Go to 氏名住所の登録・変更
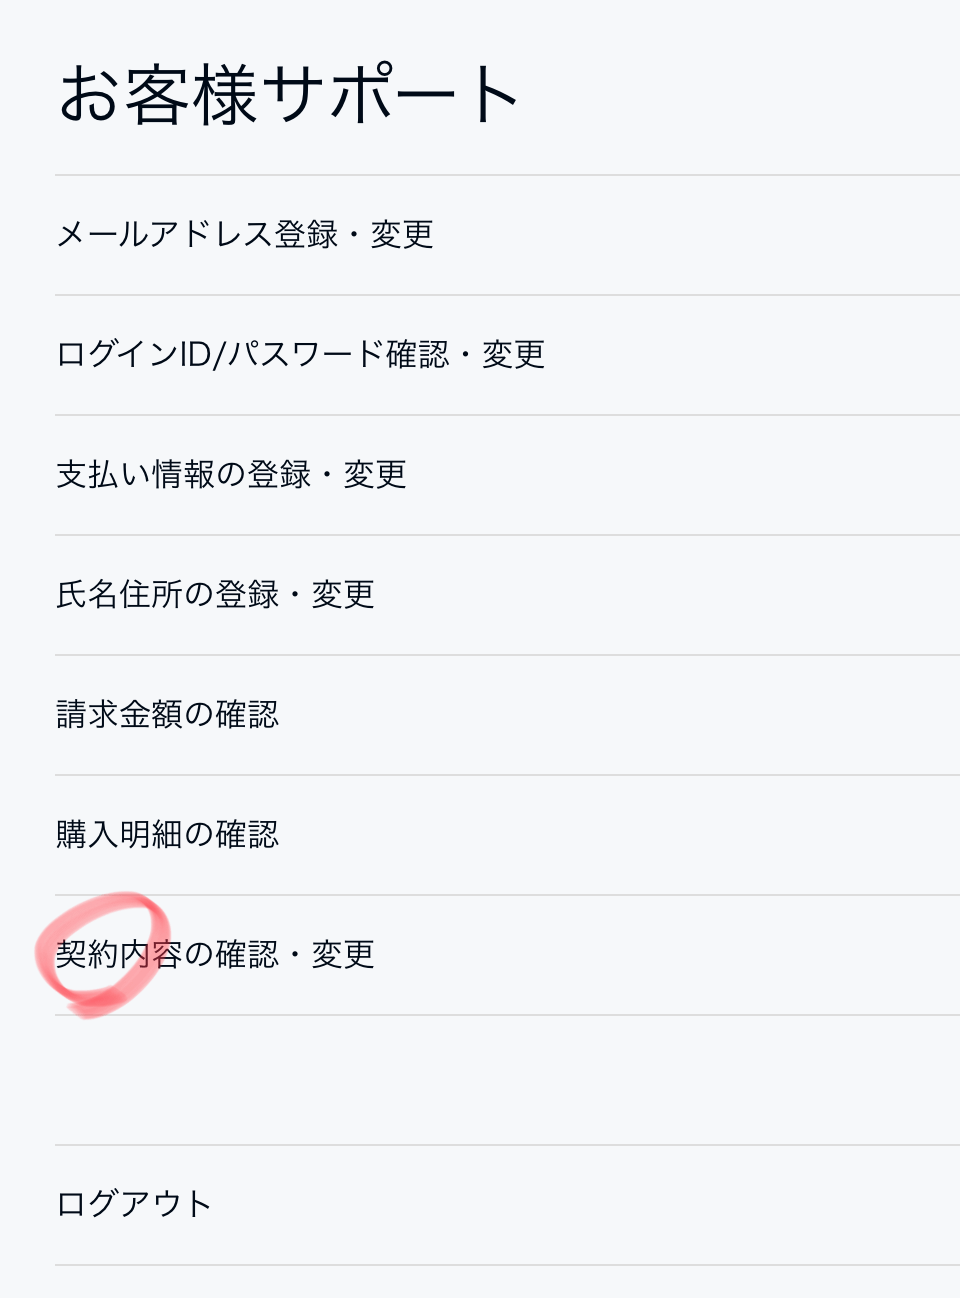Screen dimensions: 960x1298 click(507, 595)
